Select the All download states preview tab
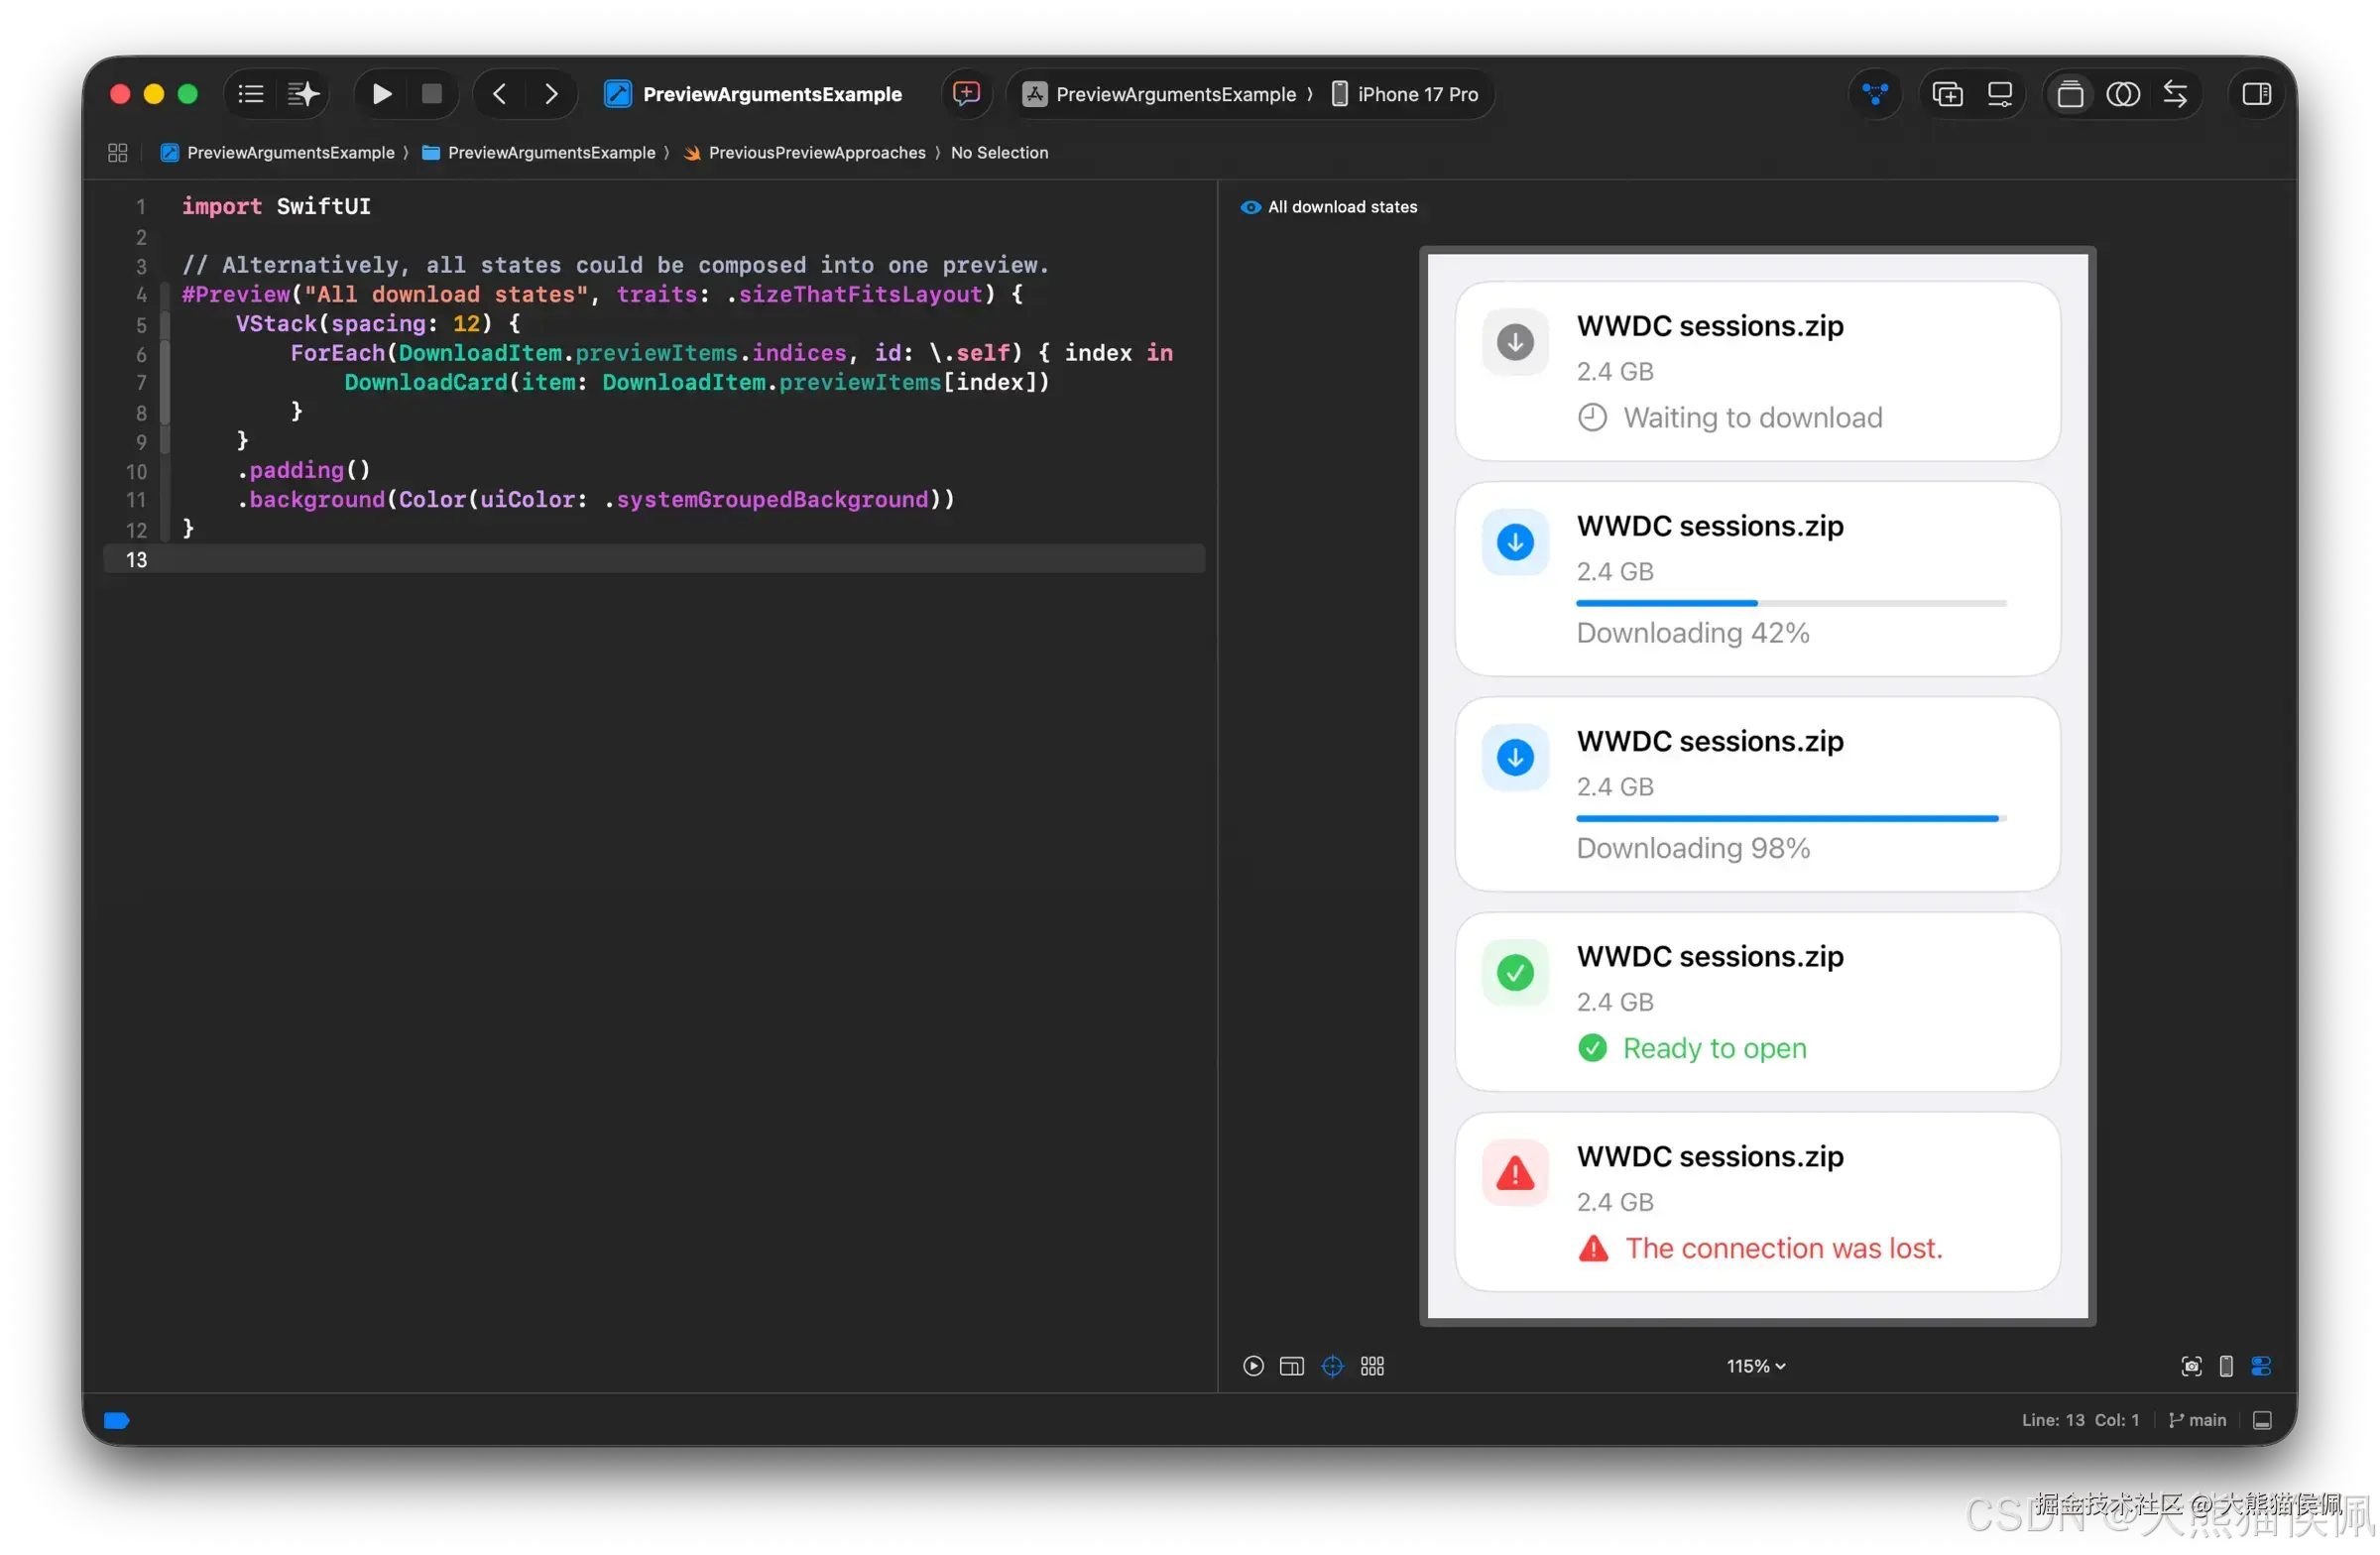This screenshot has width=2380, height=1555. (x=1342, y=207)
